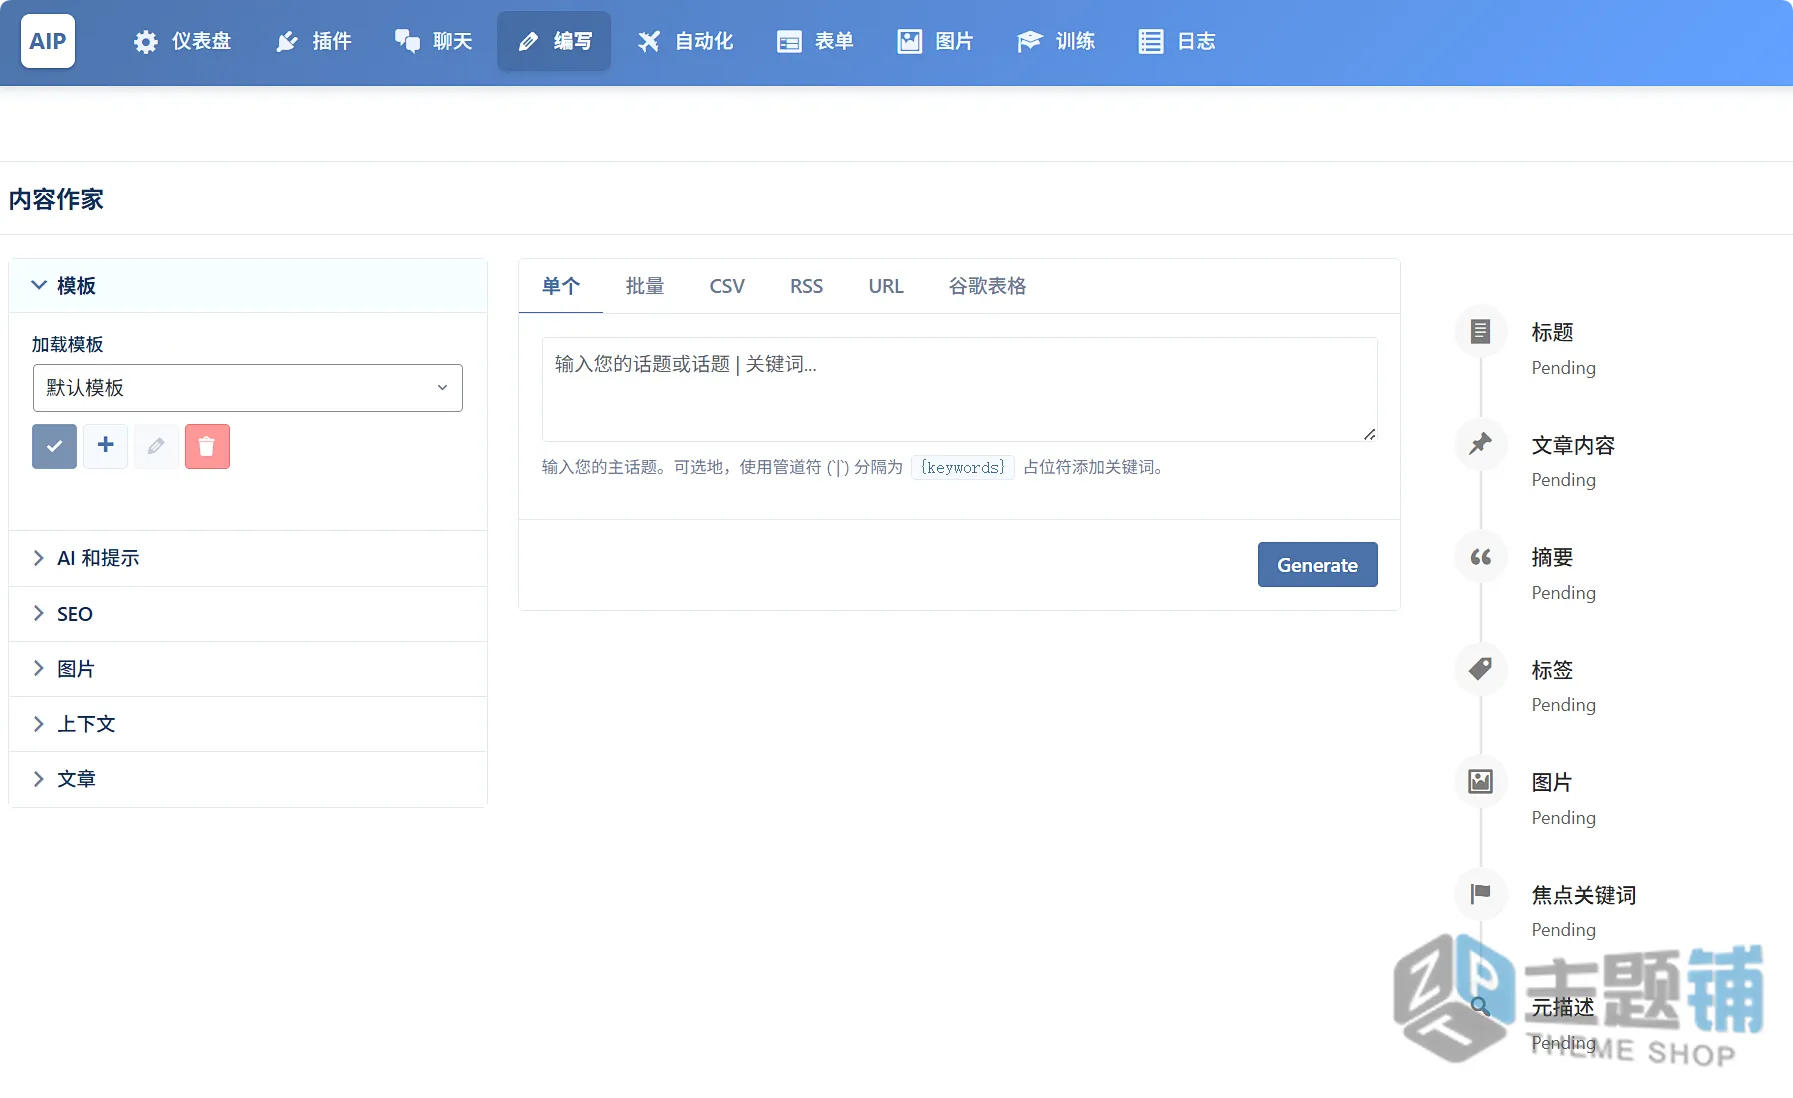Click the plus add template button
Image resolution: width=1793 pixels, height=1098 pixels.
[x=105, y=446]
